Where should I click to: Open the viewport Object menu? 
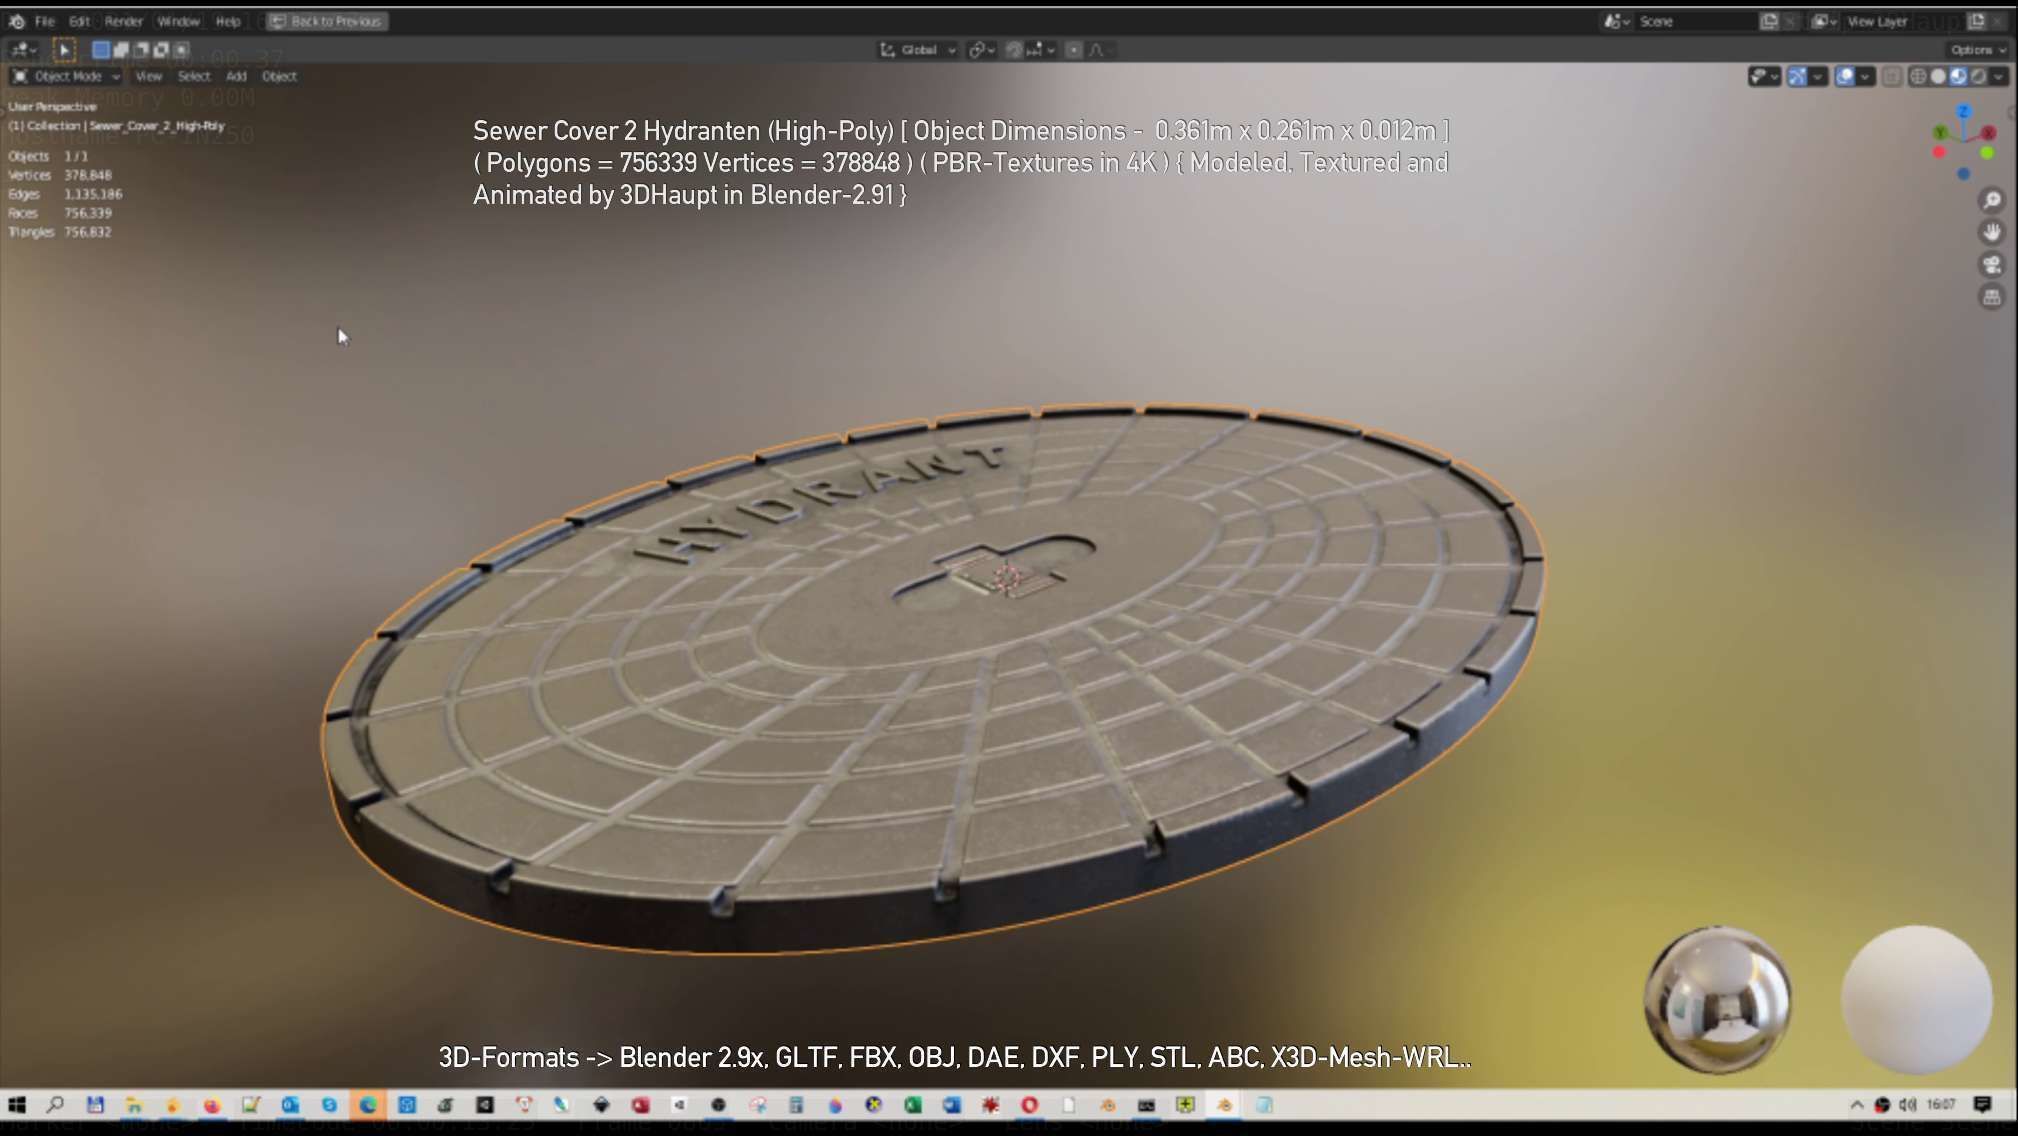pos(279,76)
